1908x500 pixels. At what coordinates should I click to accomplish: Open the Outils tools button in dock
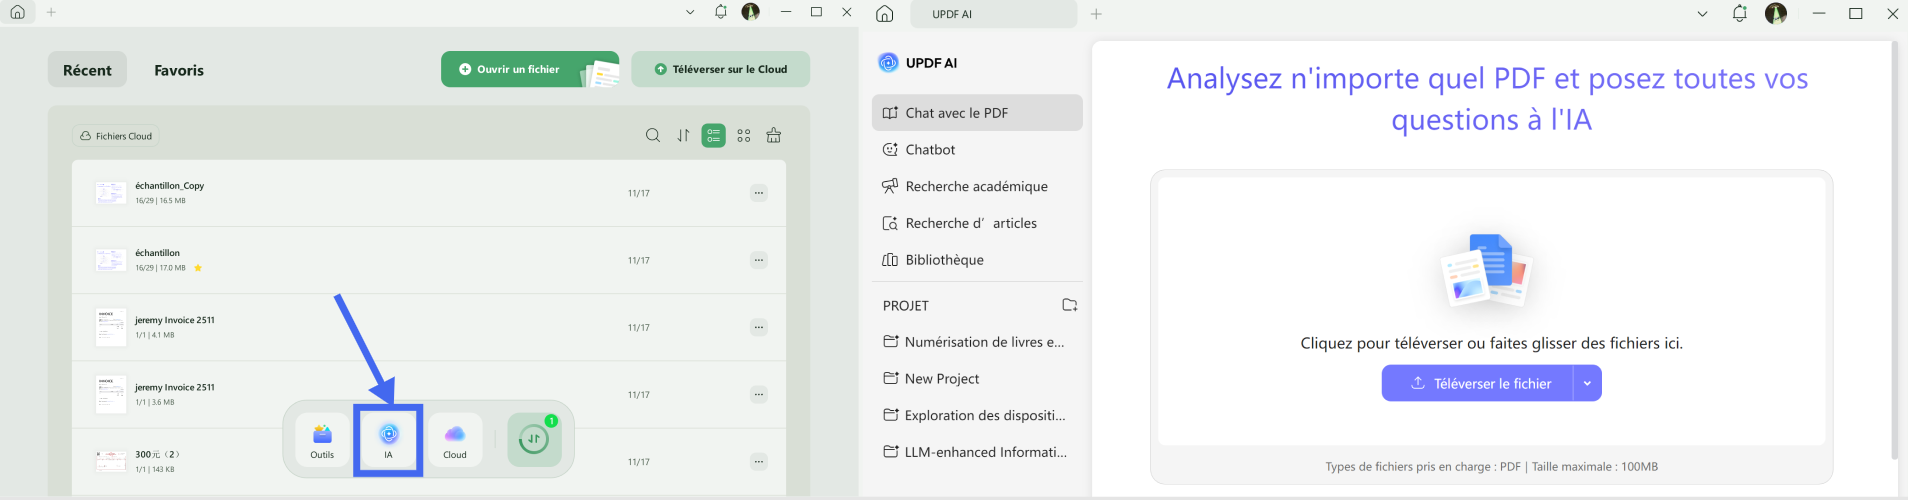[322, 440]
